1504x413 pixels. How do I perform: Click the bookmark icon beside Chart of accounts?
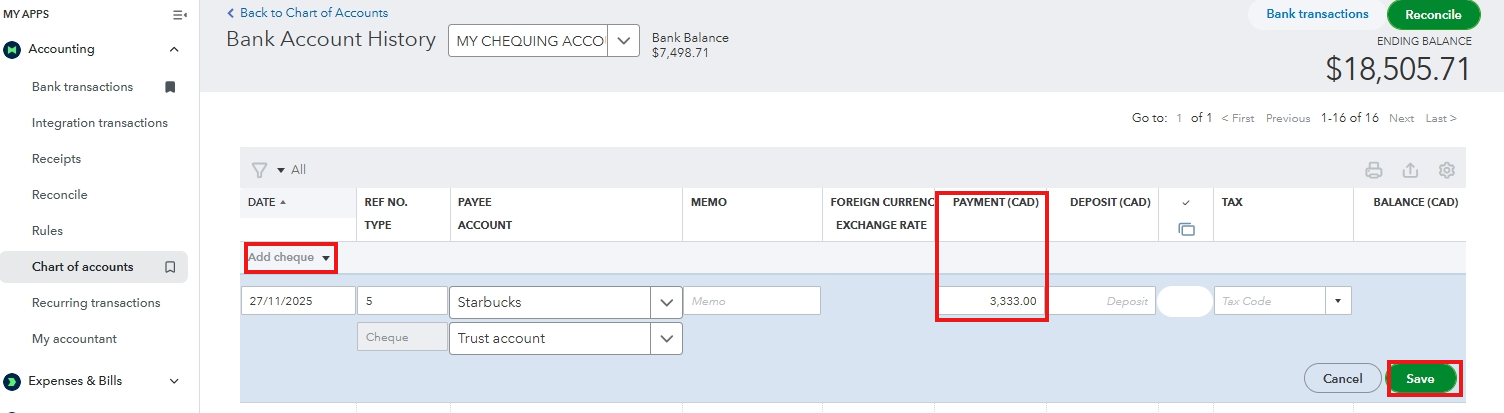click(170, 267)
